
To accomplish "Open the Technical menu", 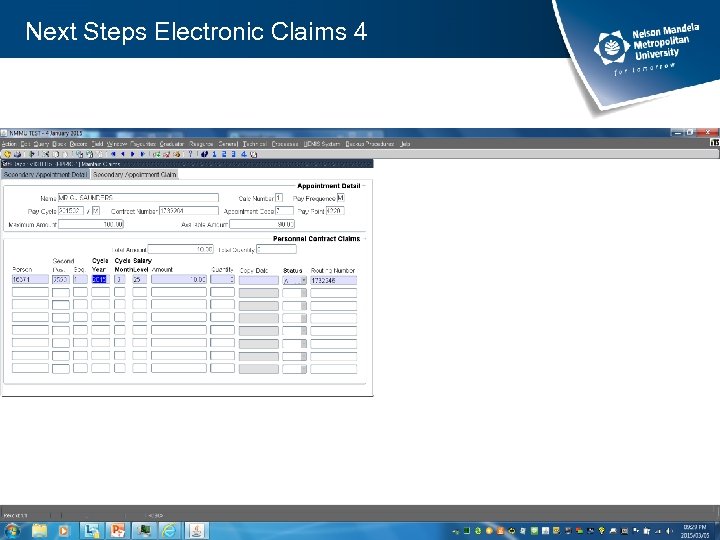I will 254,144.
